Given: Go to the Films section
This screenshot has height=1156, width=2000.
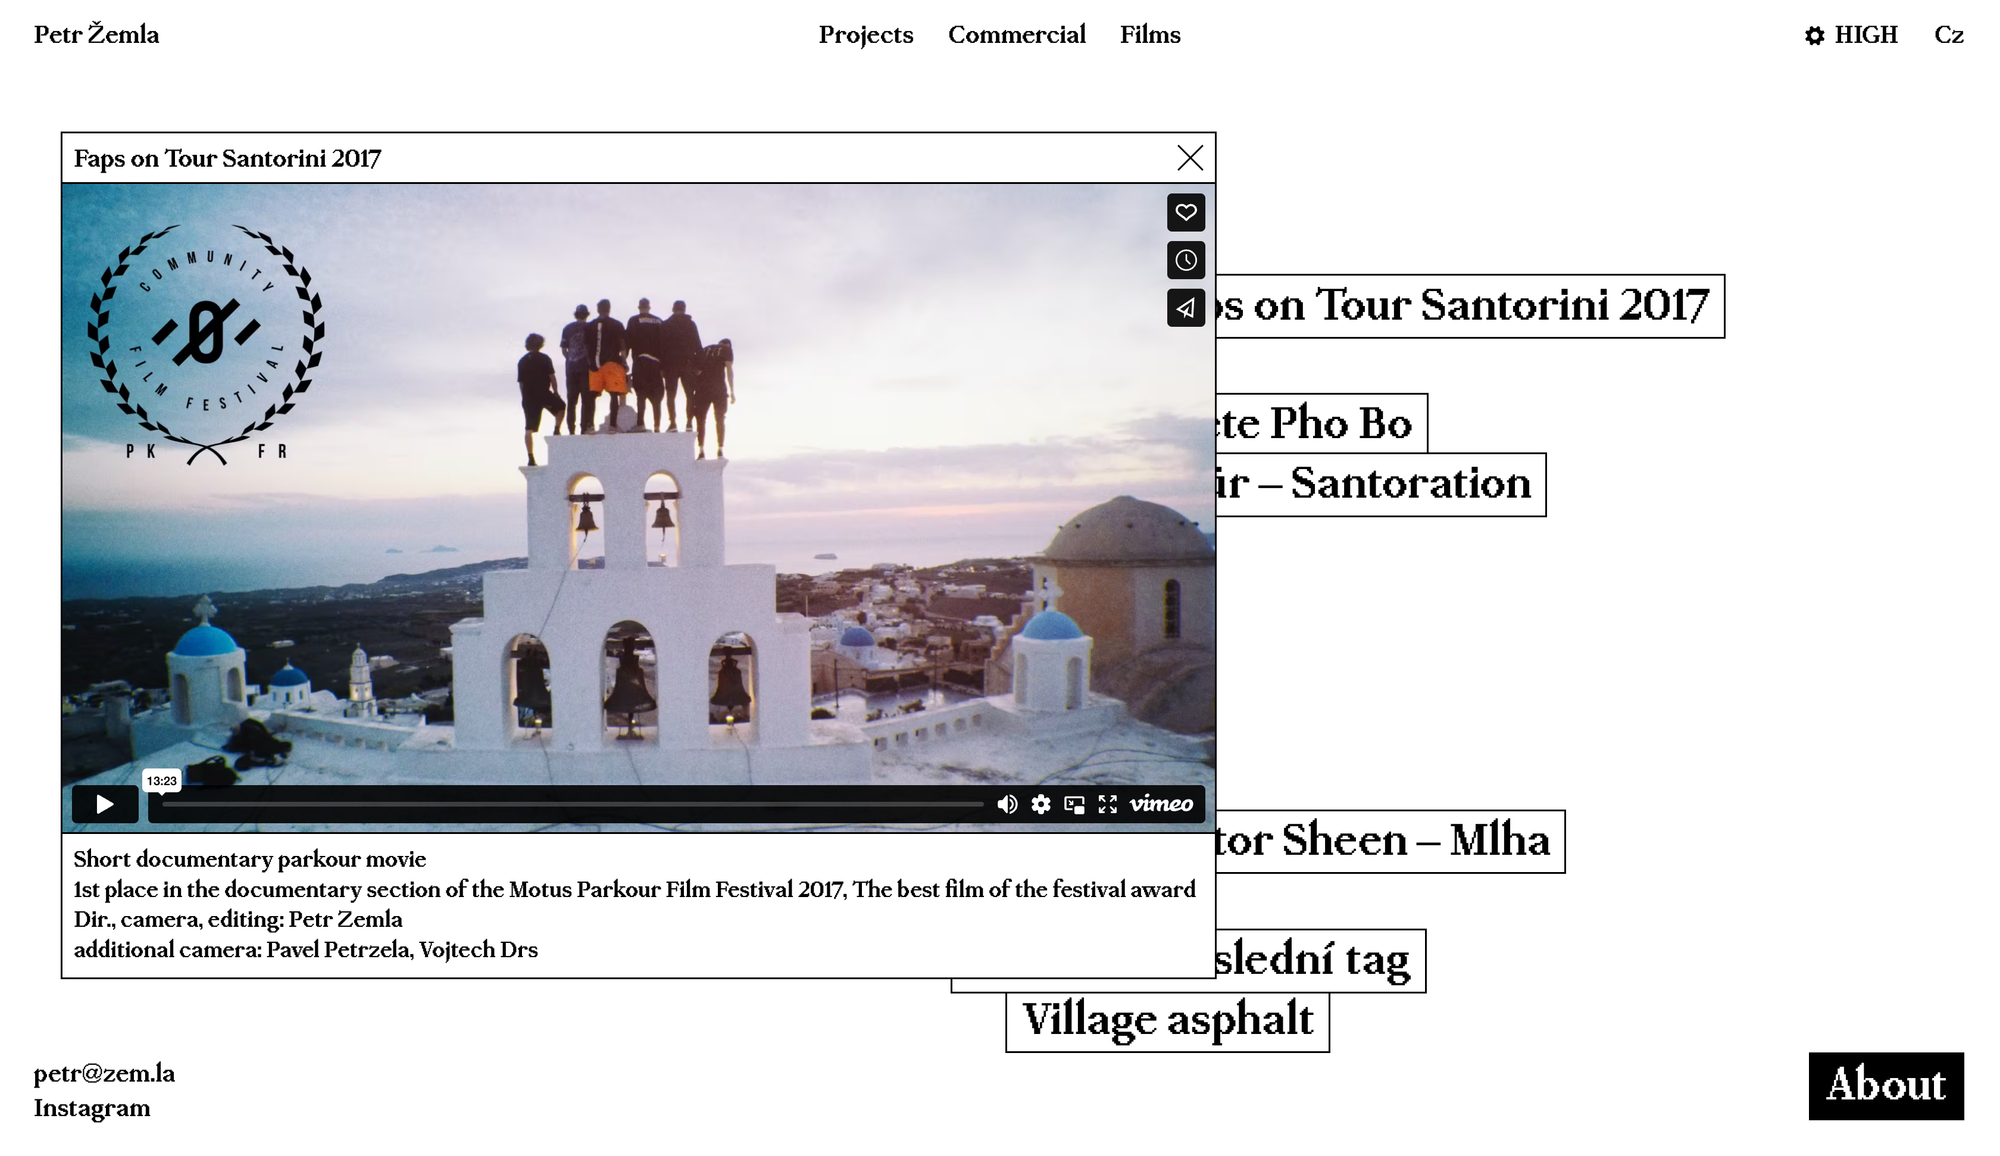Looking at the screenshot, I should [1150, 35].
